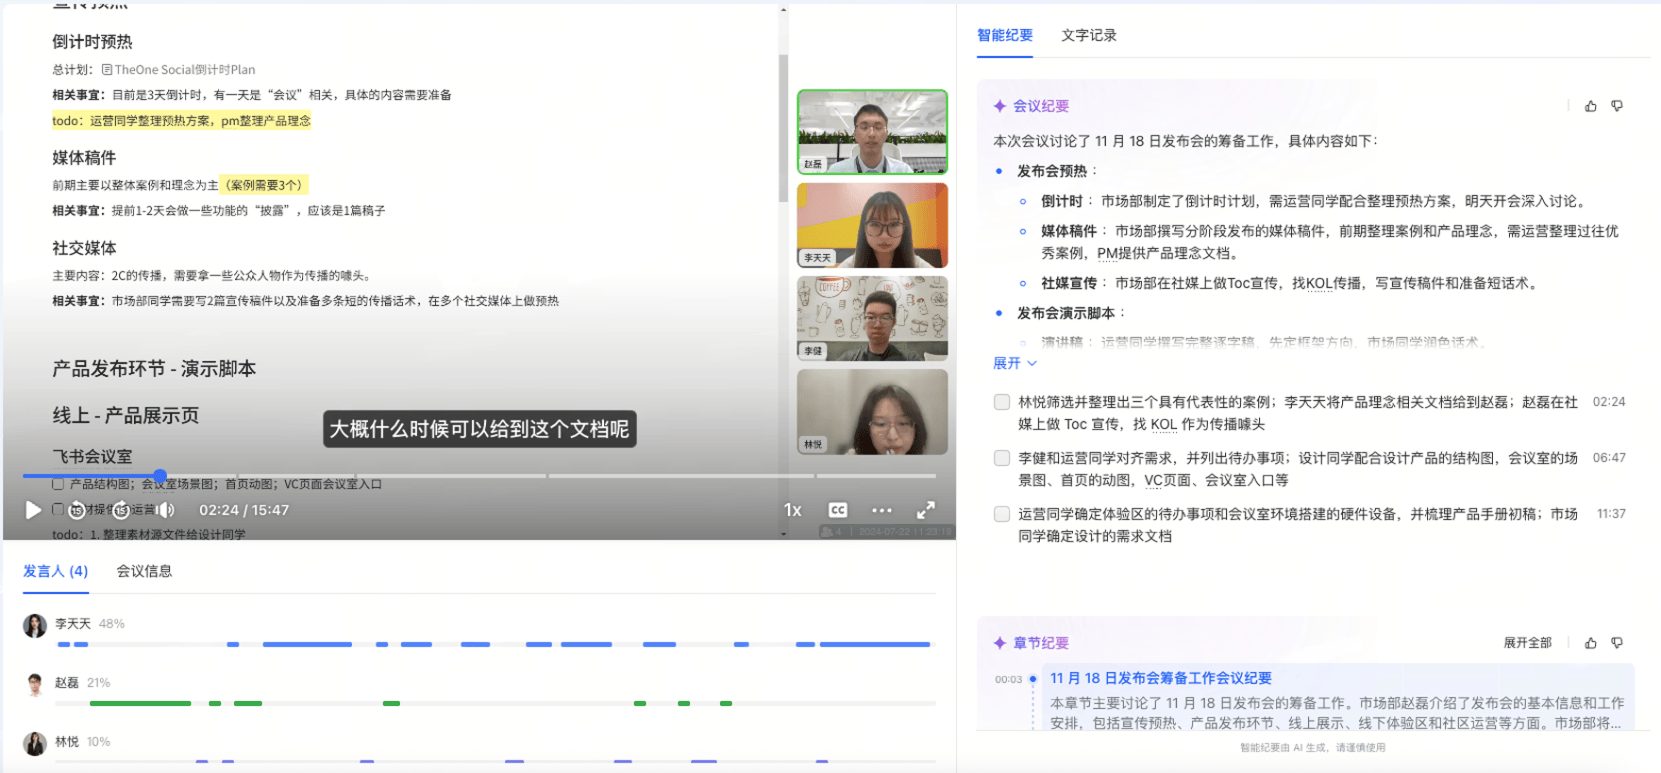Image resolution: width=1661 pixels, height=773 pixels.
Task: Play the meeting recording
Action: [33, 510]
